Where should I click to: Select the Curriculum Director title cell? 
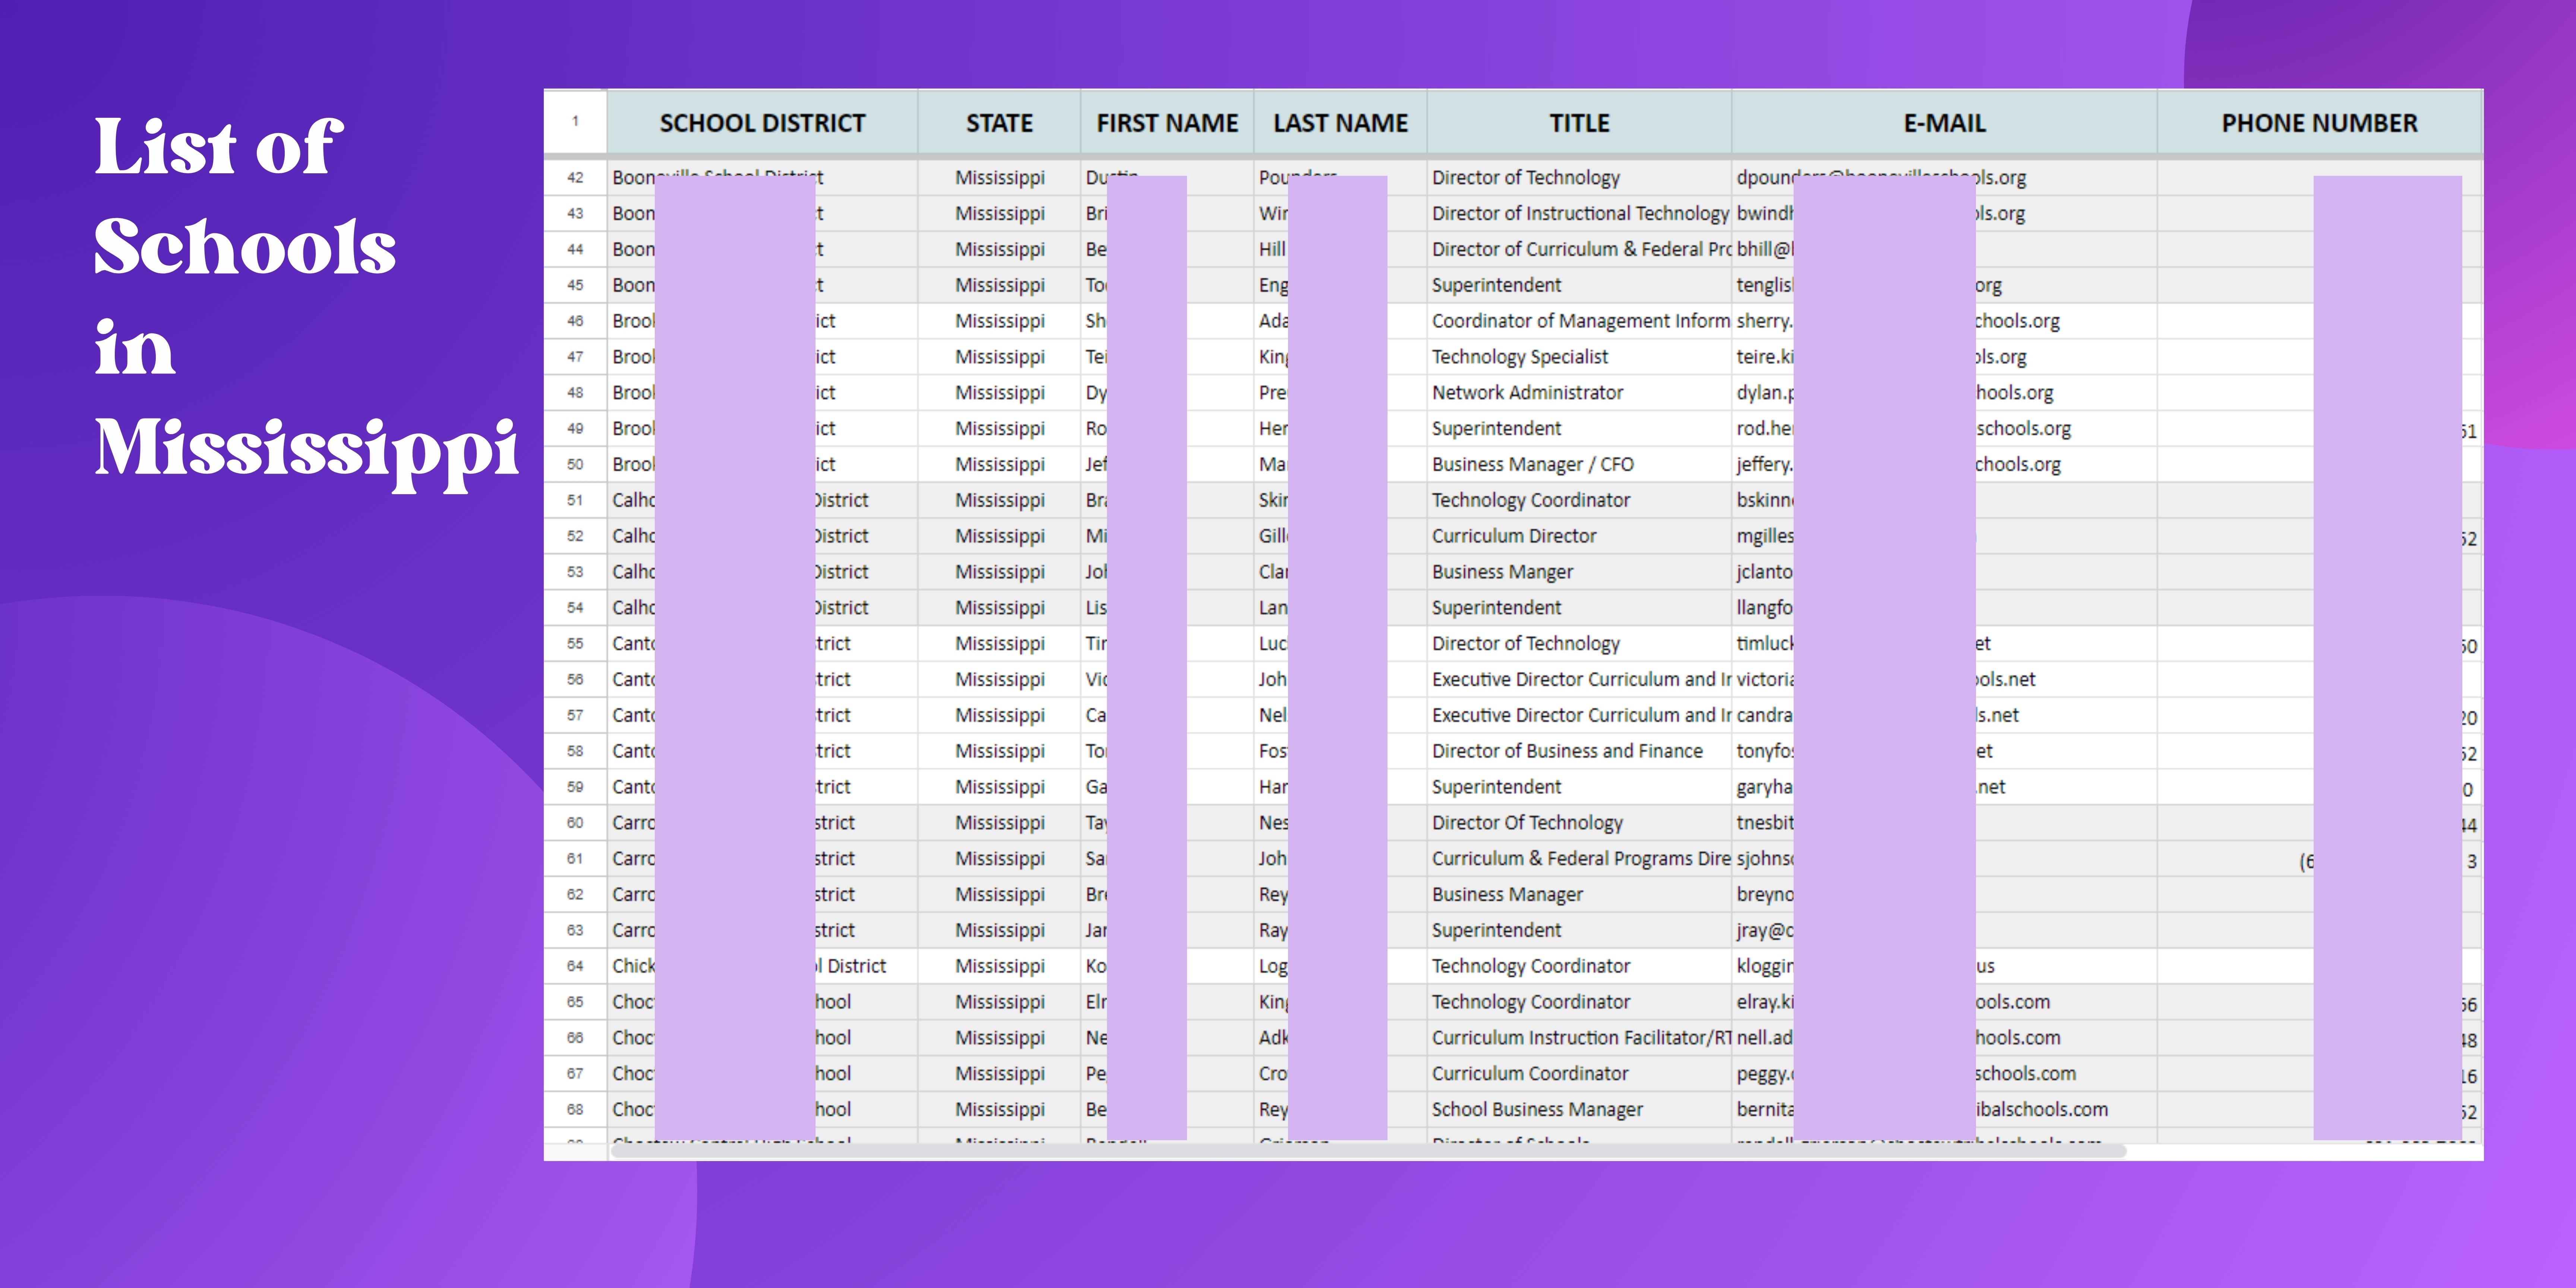pos(1513,536)
